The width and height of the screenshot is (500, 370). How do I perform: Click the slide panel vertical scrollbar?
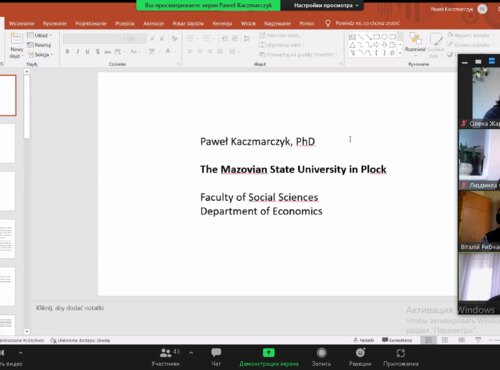27,107
